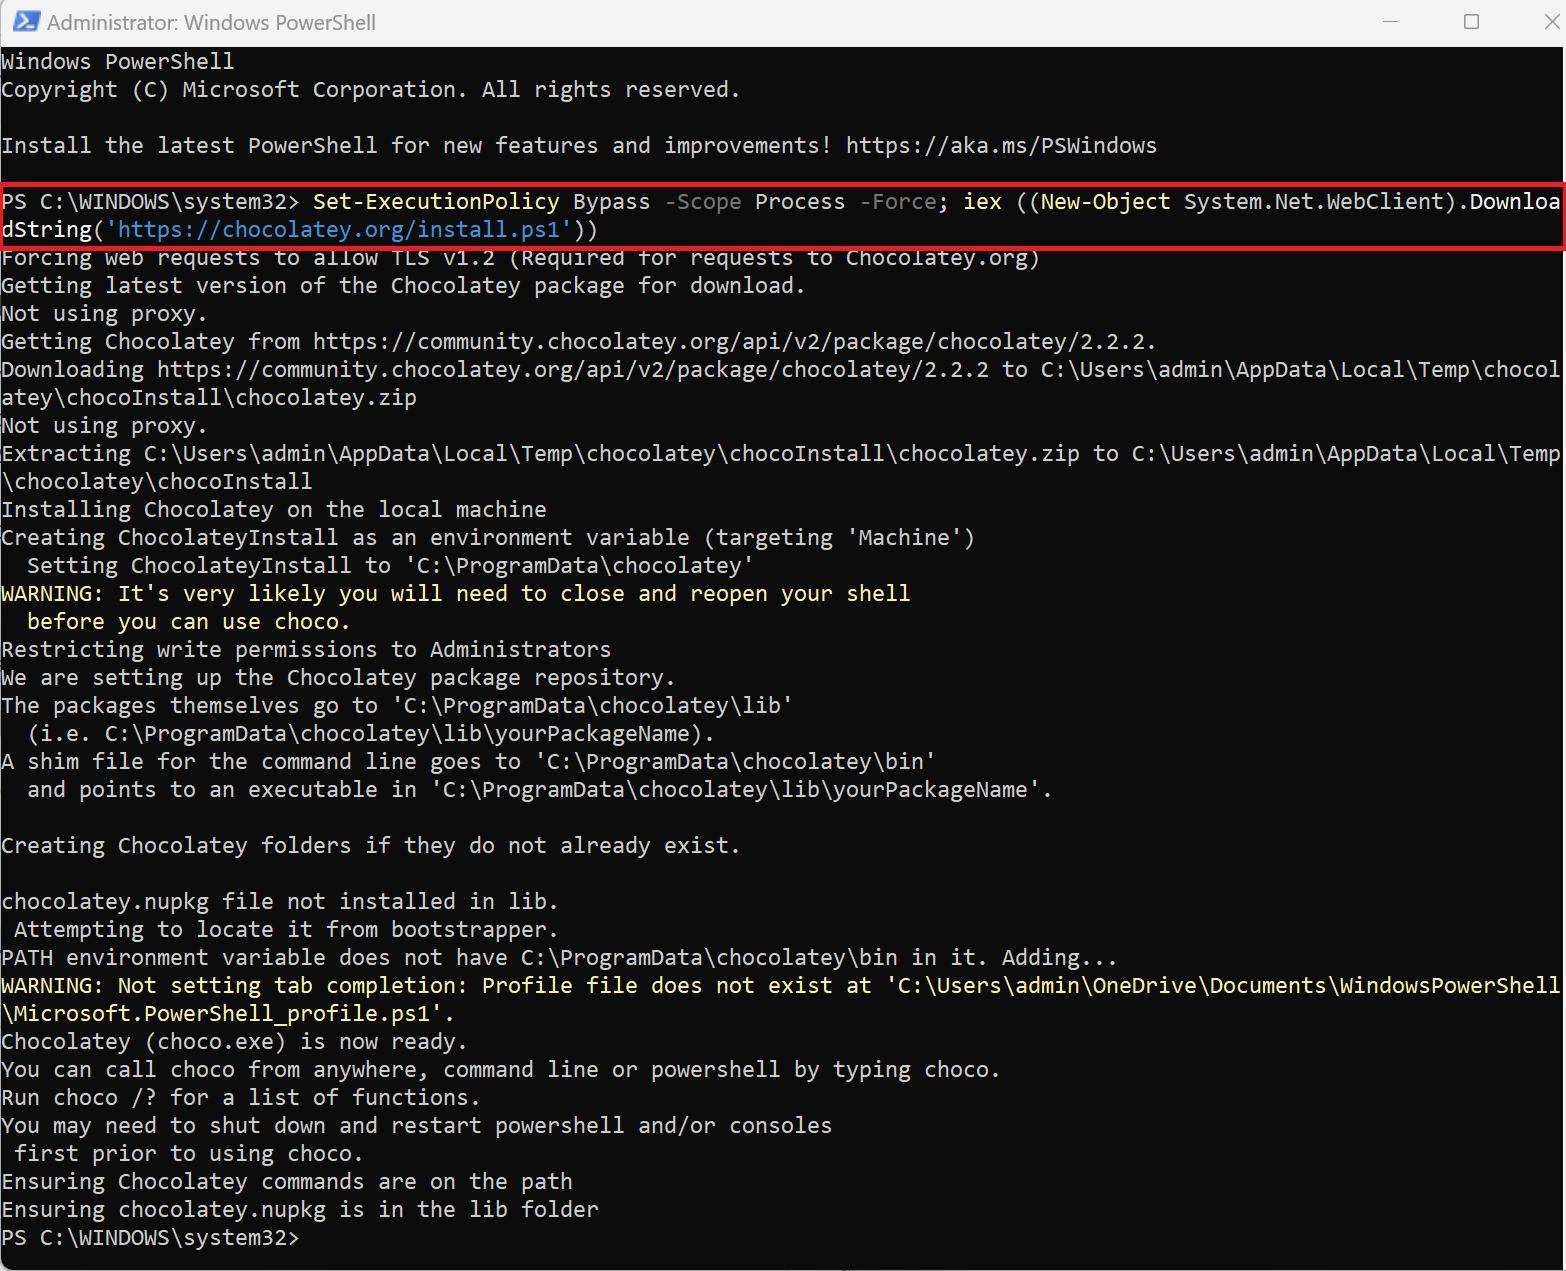Click yellow 'WARNING: It's very likely' line
This screenshot has height=1271, width=1566.
(456, 594)
